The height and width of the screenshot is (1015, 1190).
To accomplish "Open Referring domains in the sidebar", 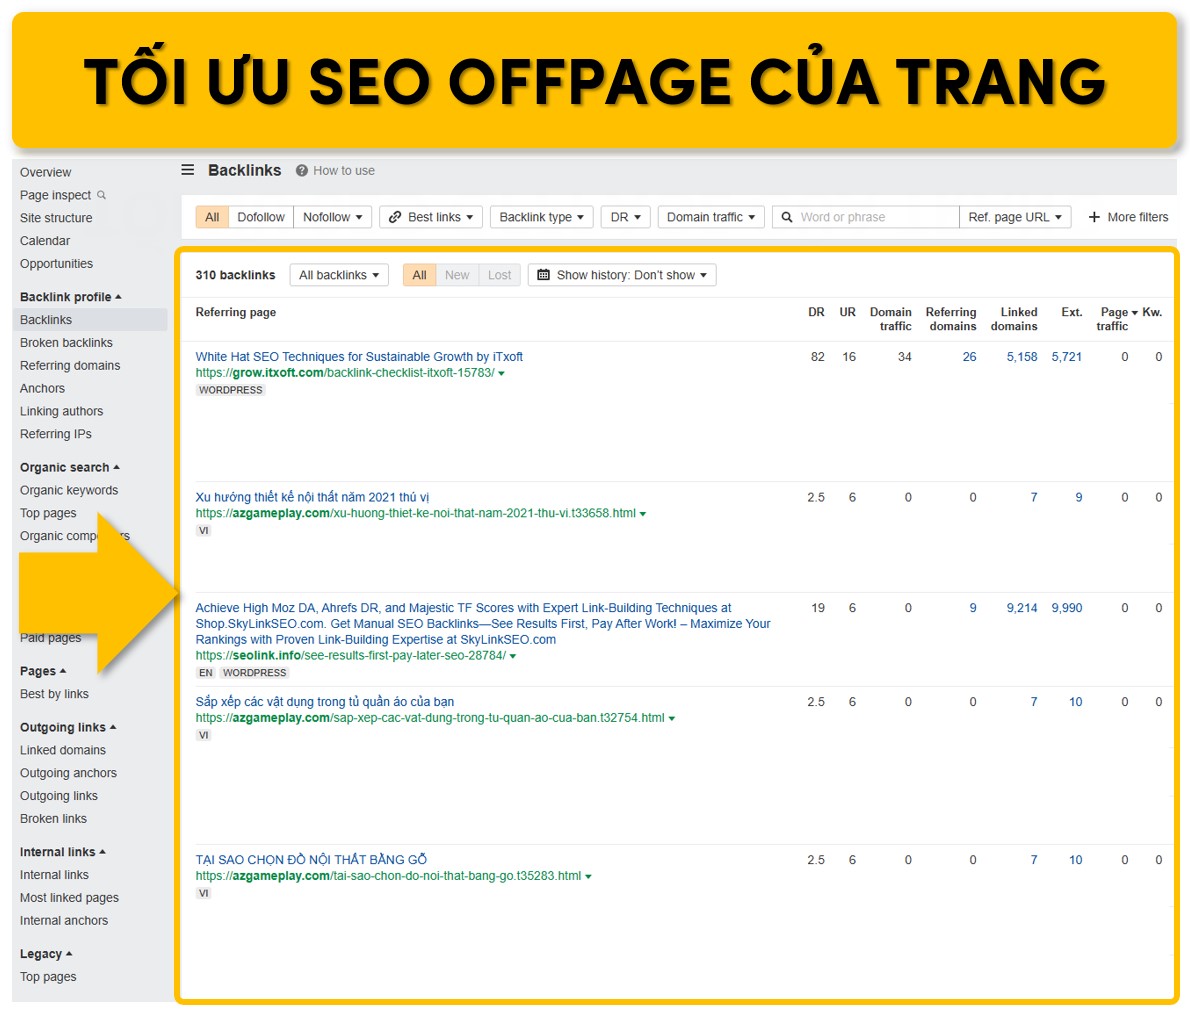I will [70, 365].
